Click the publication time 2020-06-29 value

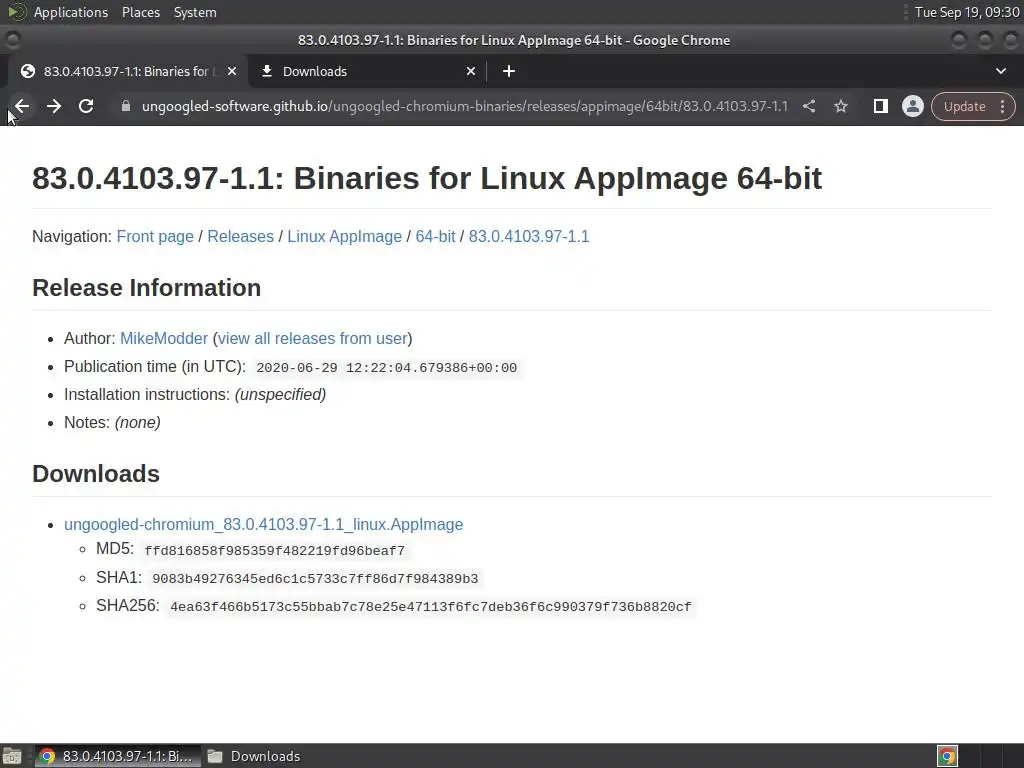[x=386, y=368]
